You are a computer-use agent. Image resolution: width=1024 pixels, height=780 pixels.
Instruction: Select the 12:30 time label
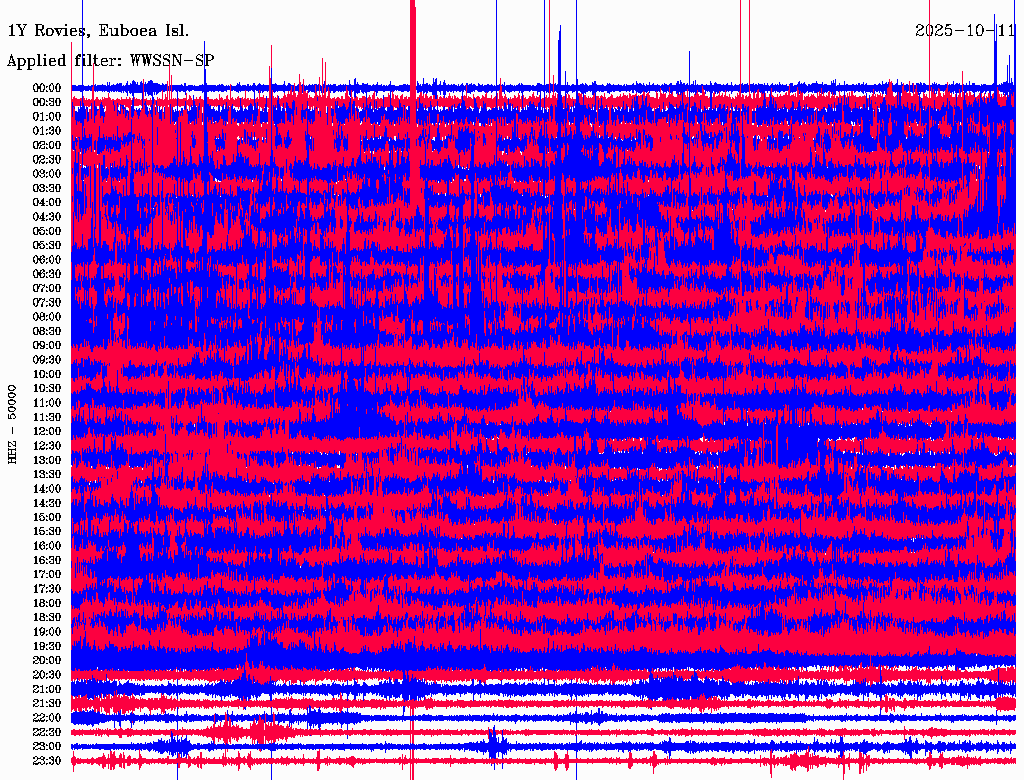pyautogui.click(x=47, y=446)
